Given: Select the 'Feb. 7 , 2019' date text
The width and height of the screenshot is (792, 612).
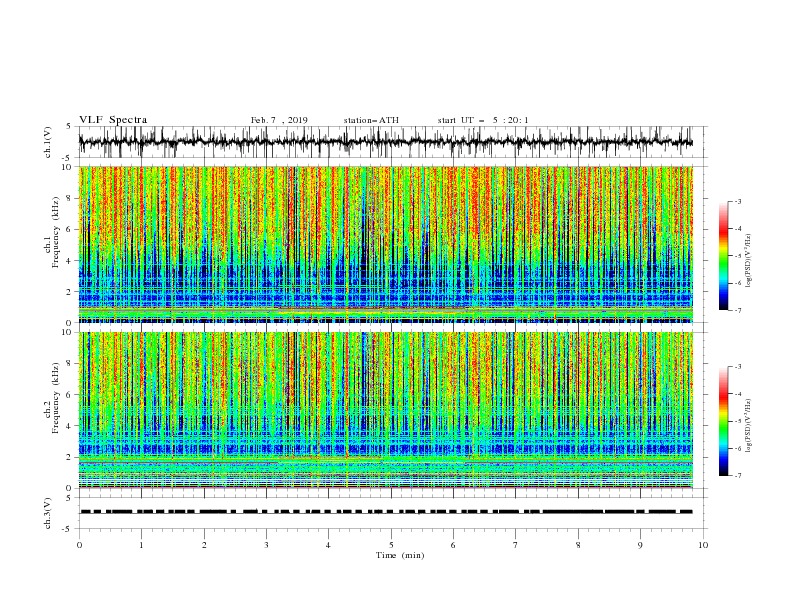Looking at the screenshot, I should (x=279, y=120).
